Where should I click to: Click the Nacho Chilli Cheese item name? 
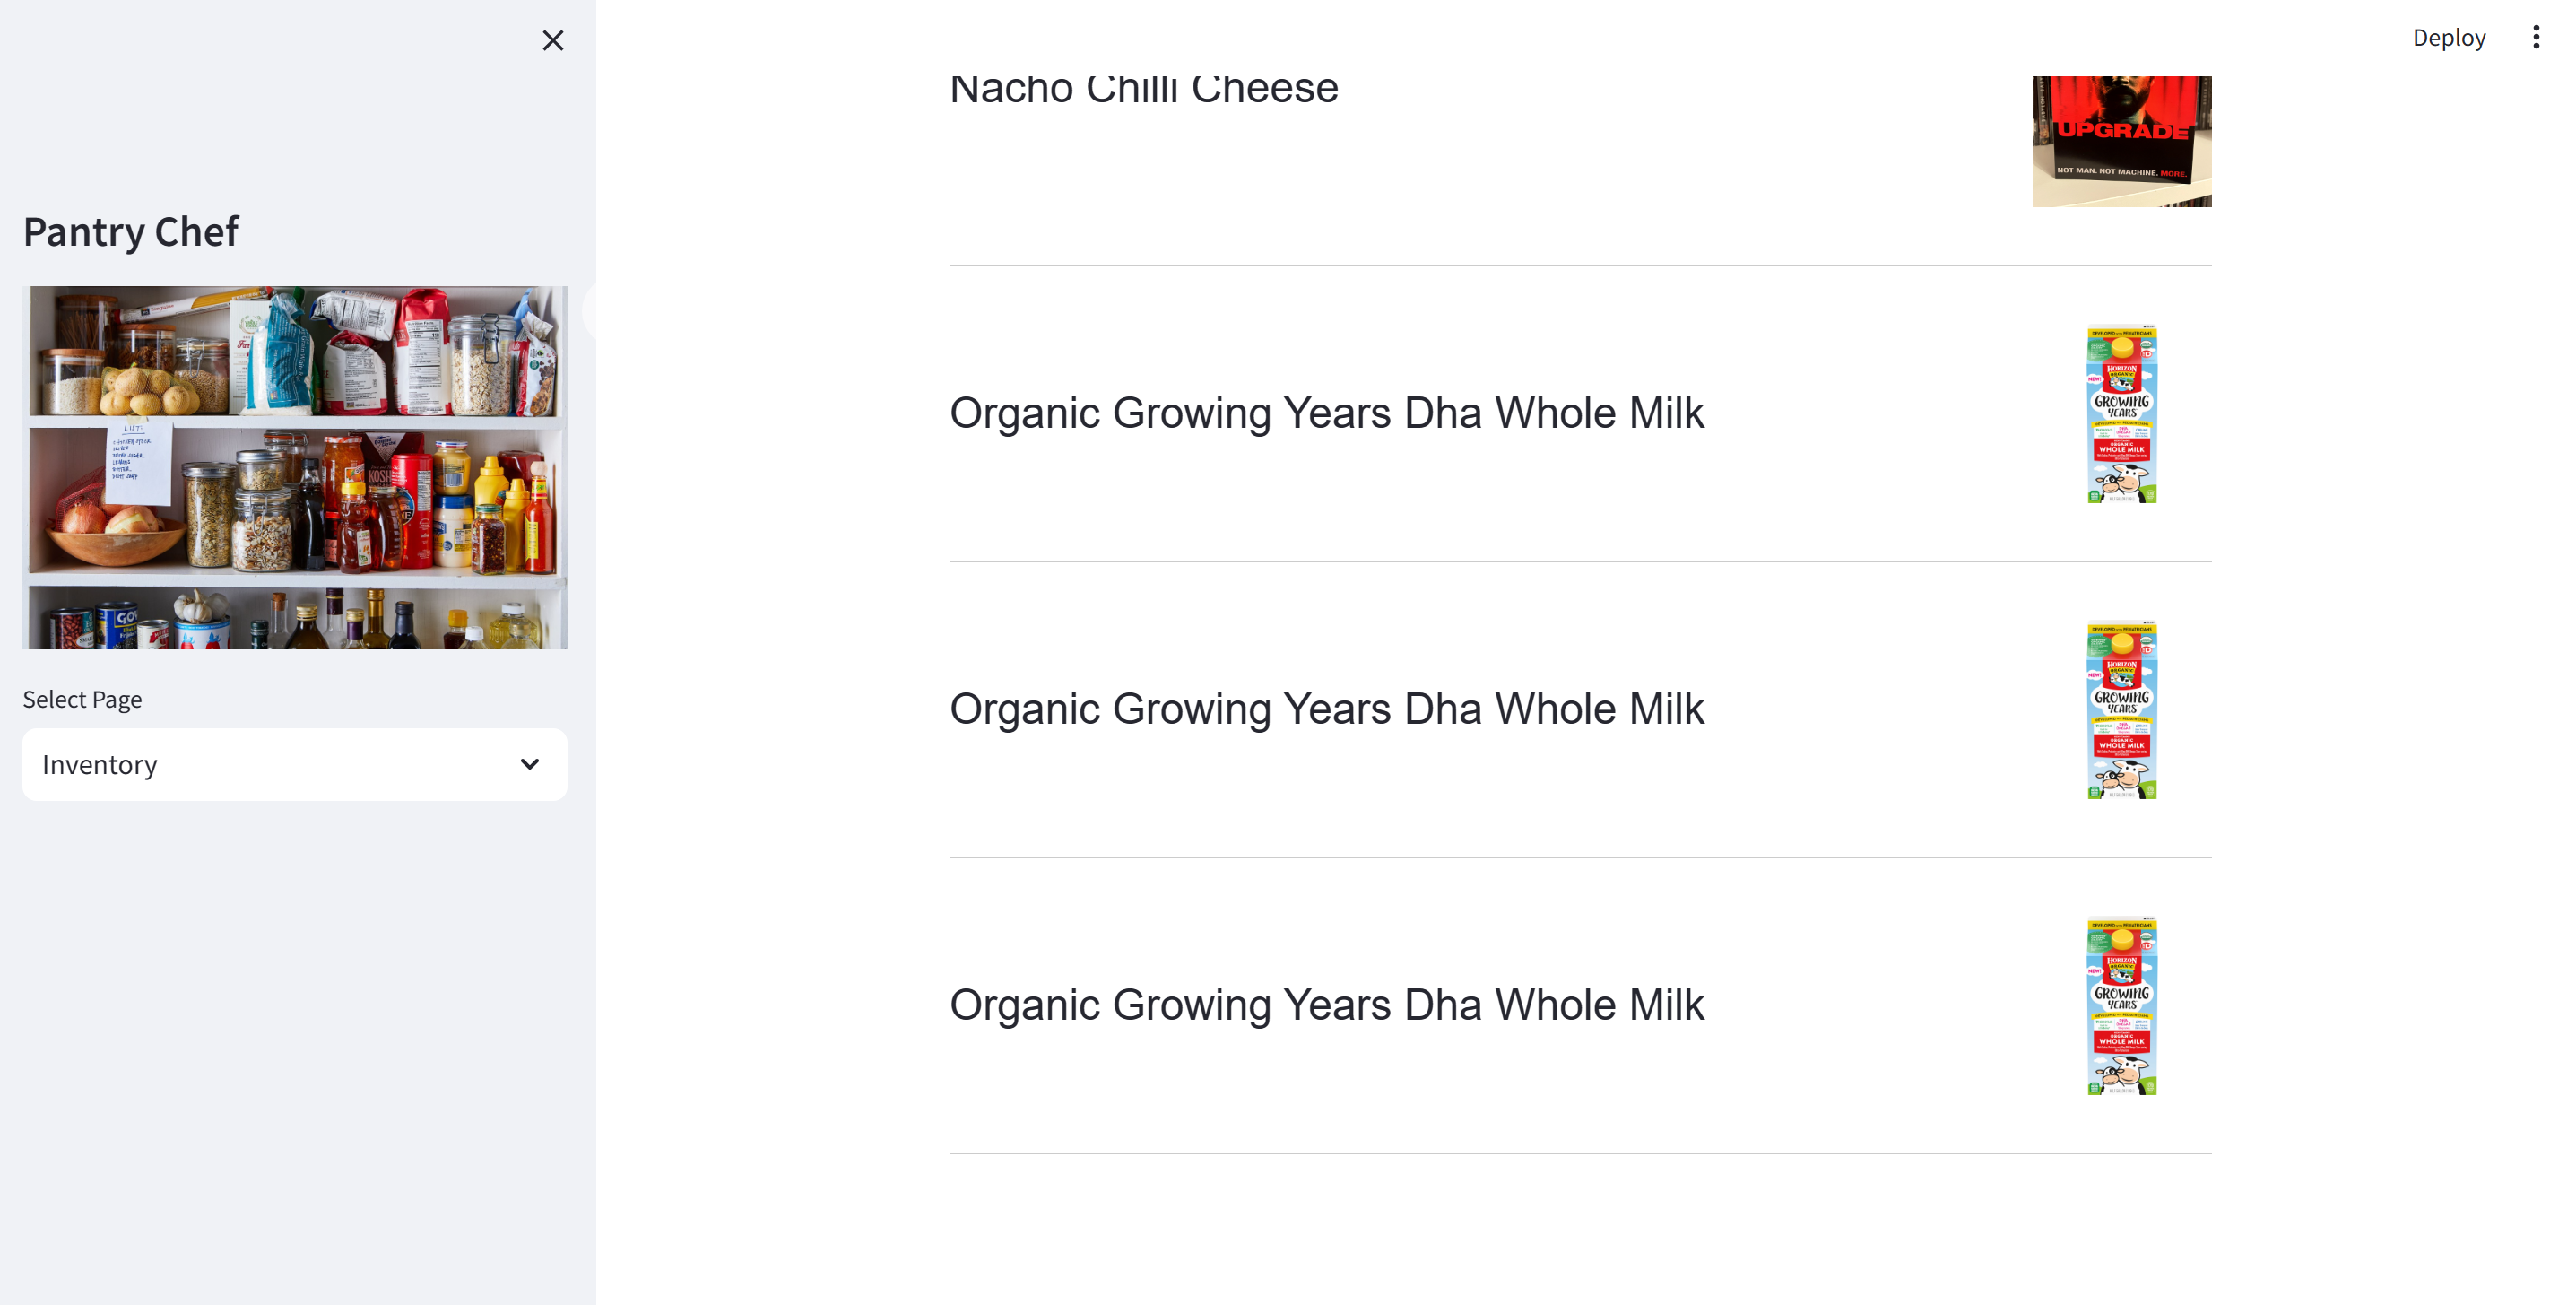1143,88
